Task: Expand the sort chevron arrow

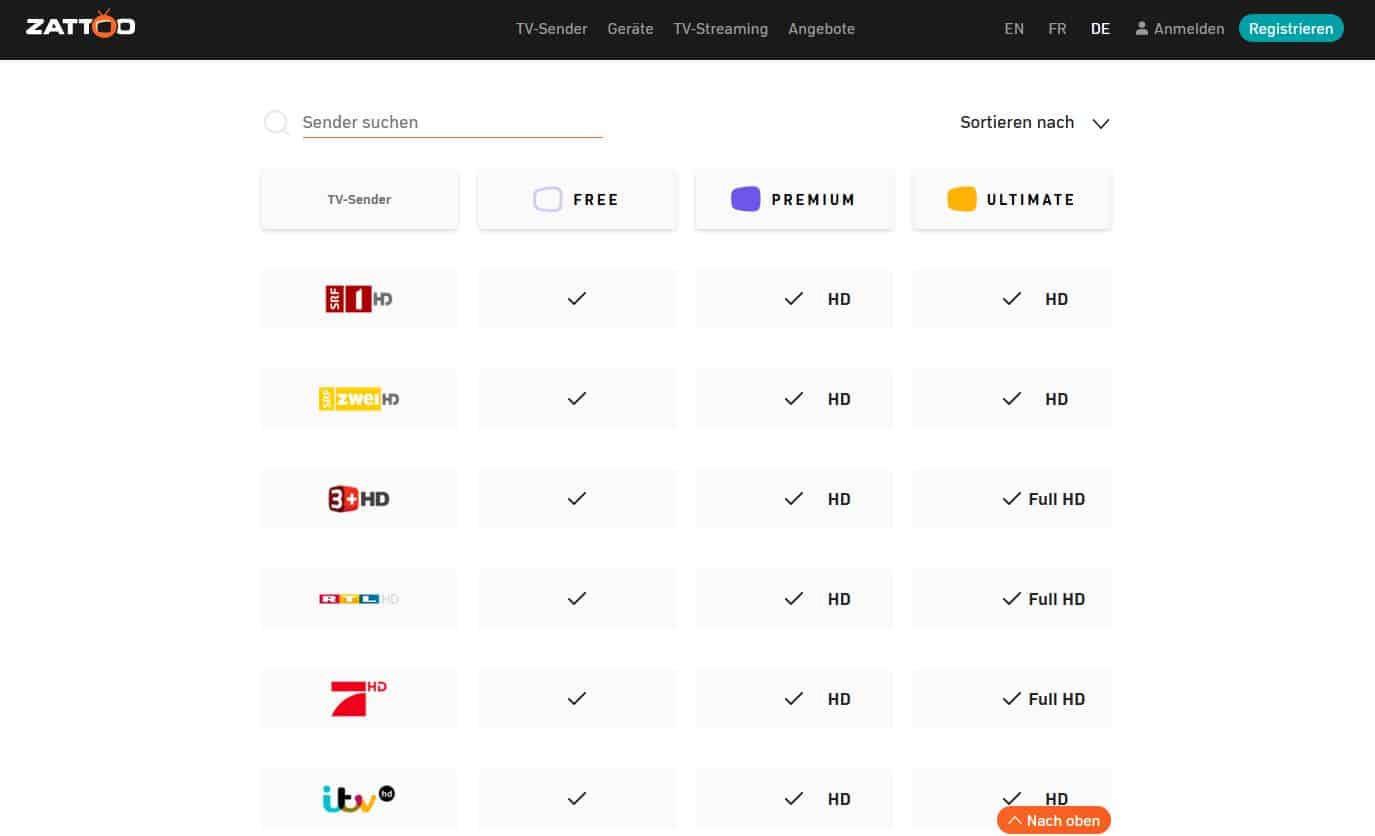Action: tap(1101, 123)
